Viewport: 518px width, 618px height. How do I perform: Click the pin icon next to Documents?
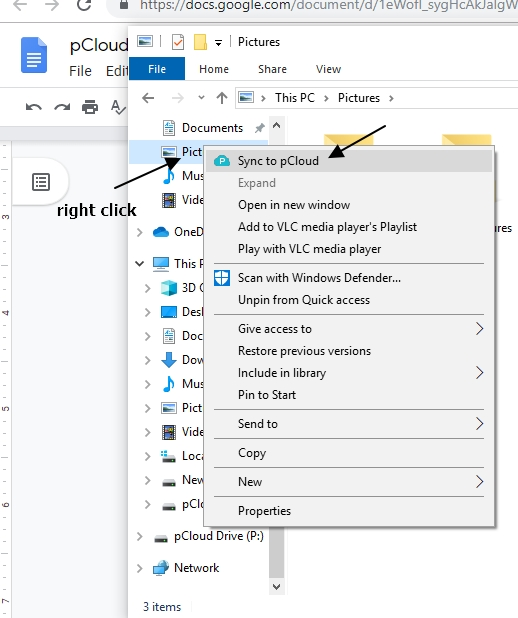259,128
